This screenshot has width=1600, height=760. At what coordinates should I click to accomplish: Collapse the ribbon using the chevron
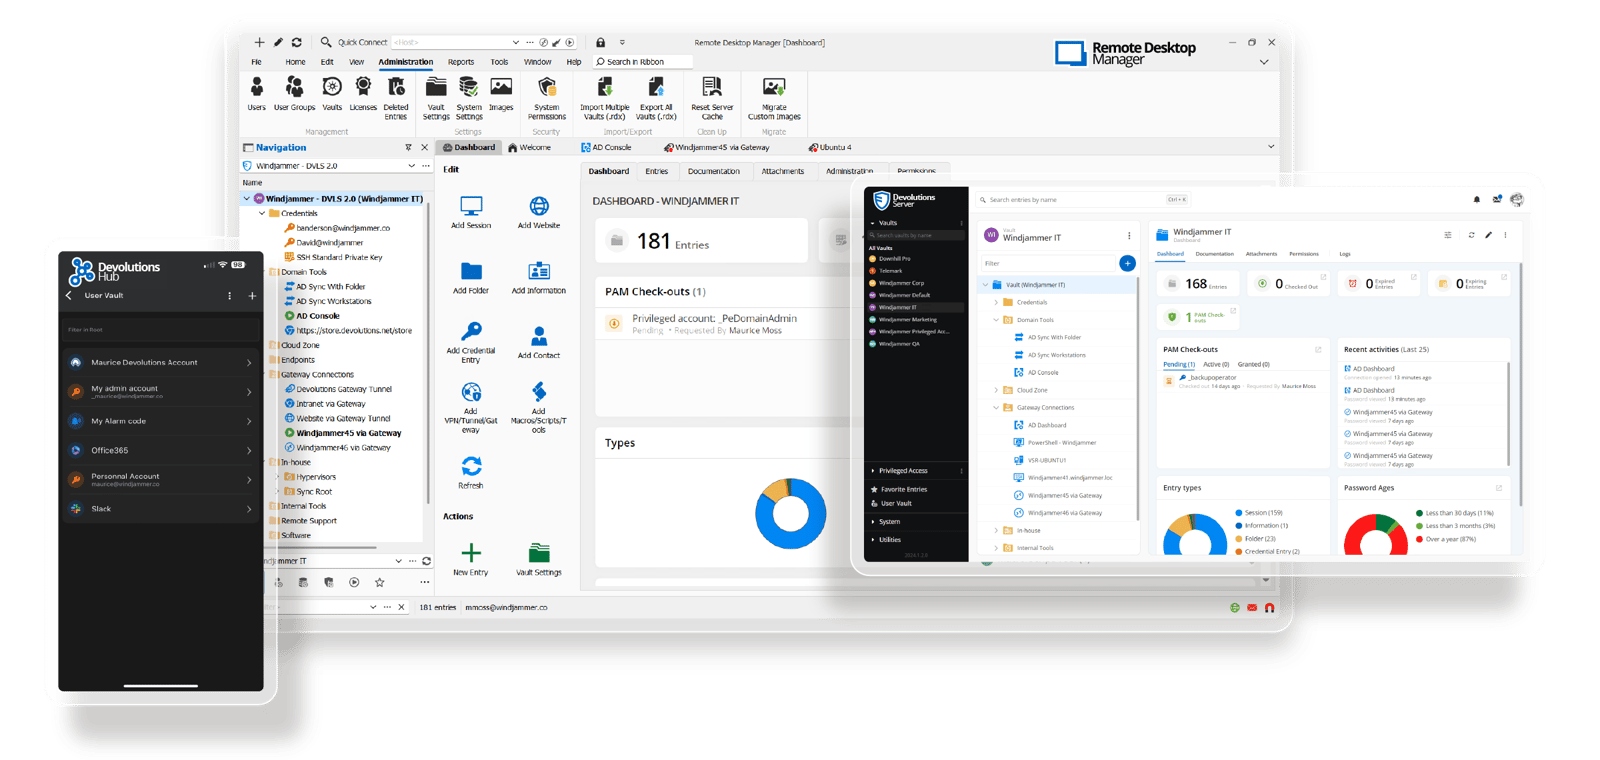coord(1264,62)
